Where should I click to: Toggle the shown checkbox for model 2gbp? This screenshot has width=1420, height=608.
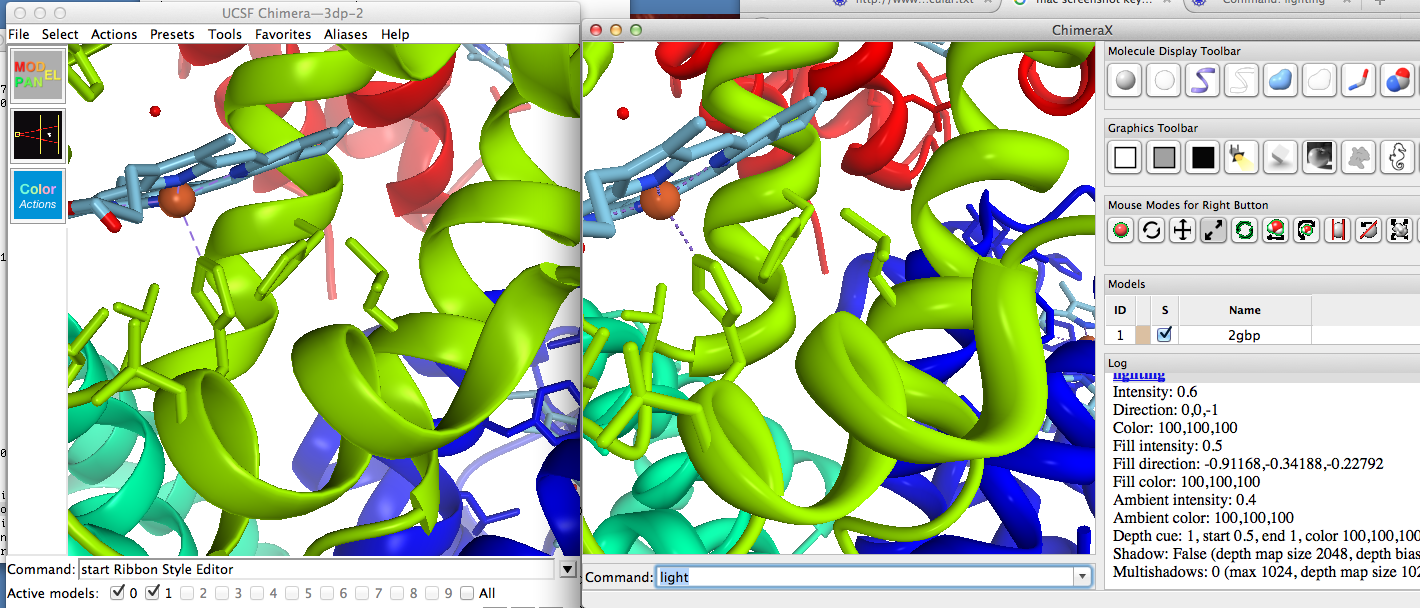coord(1164,335)
